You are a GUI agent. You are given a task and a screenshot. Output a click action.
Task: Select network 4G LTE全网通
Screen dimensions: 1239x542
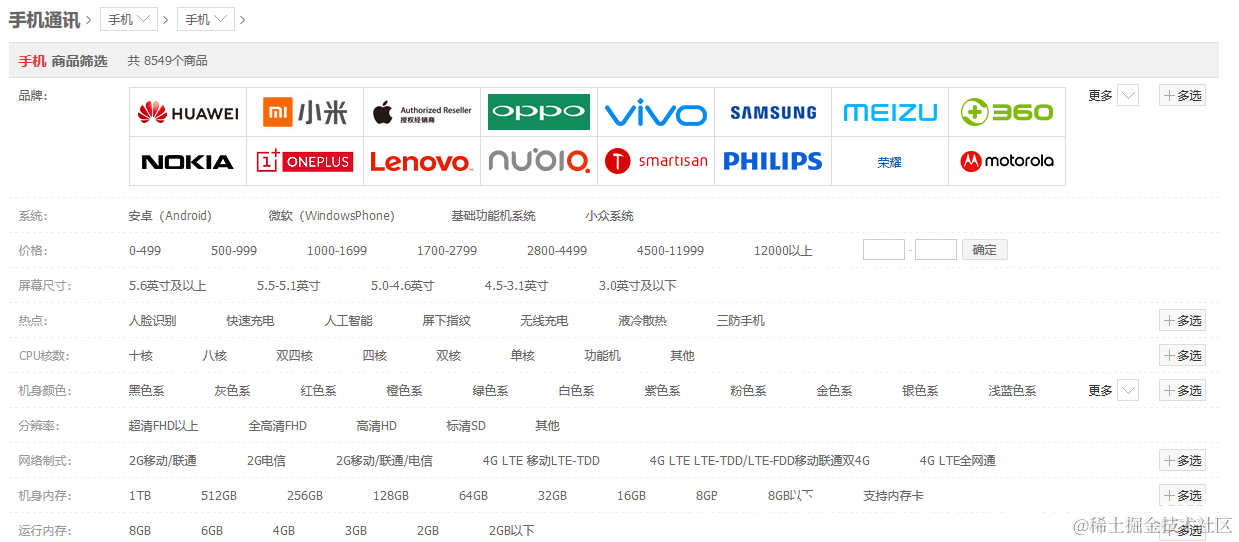pyautogui.click(x=958, y=461)
